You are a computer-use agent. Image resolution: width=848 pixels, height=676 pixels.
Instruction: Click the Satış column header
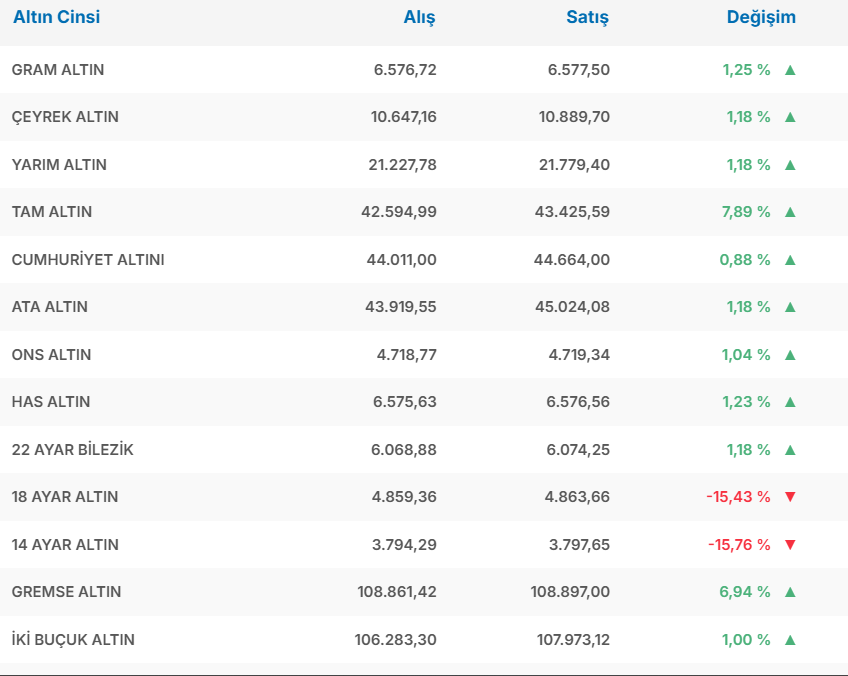click(588, 17)
